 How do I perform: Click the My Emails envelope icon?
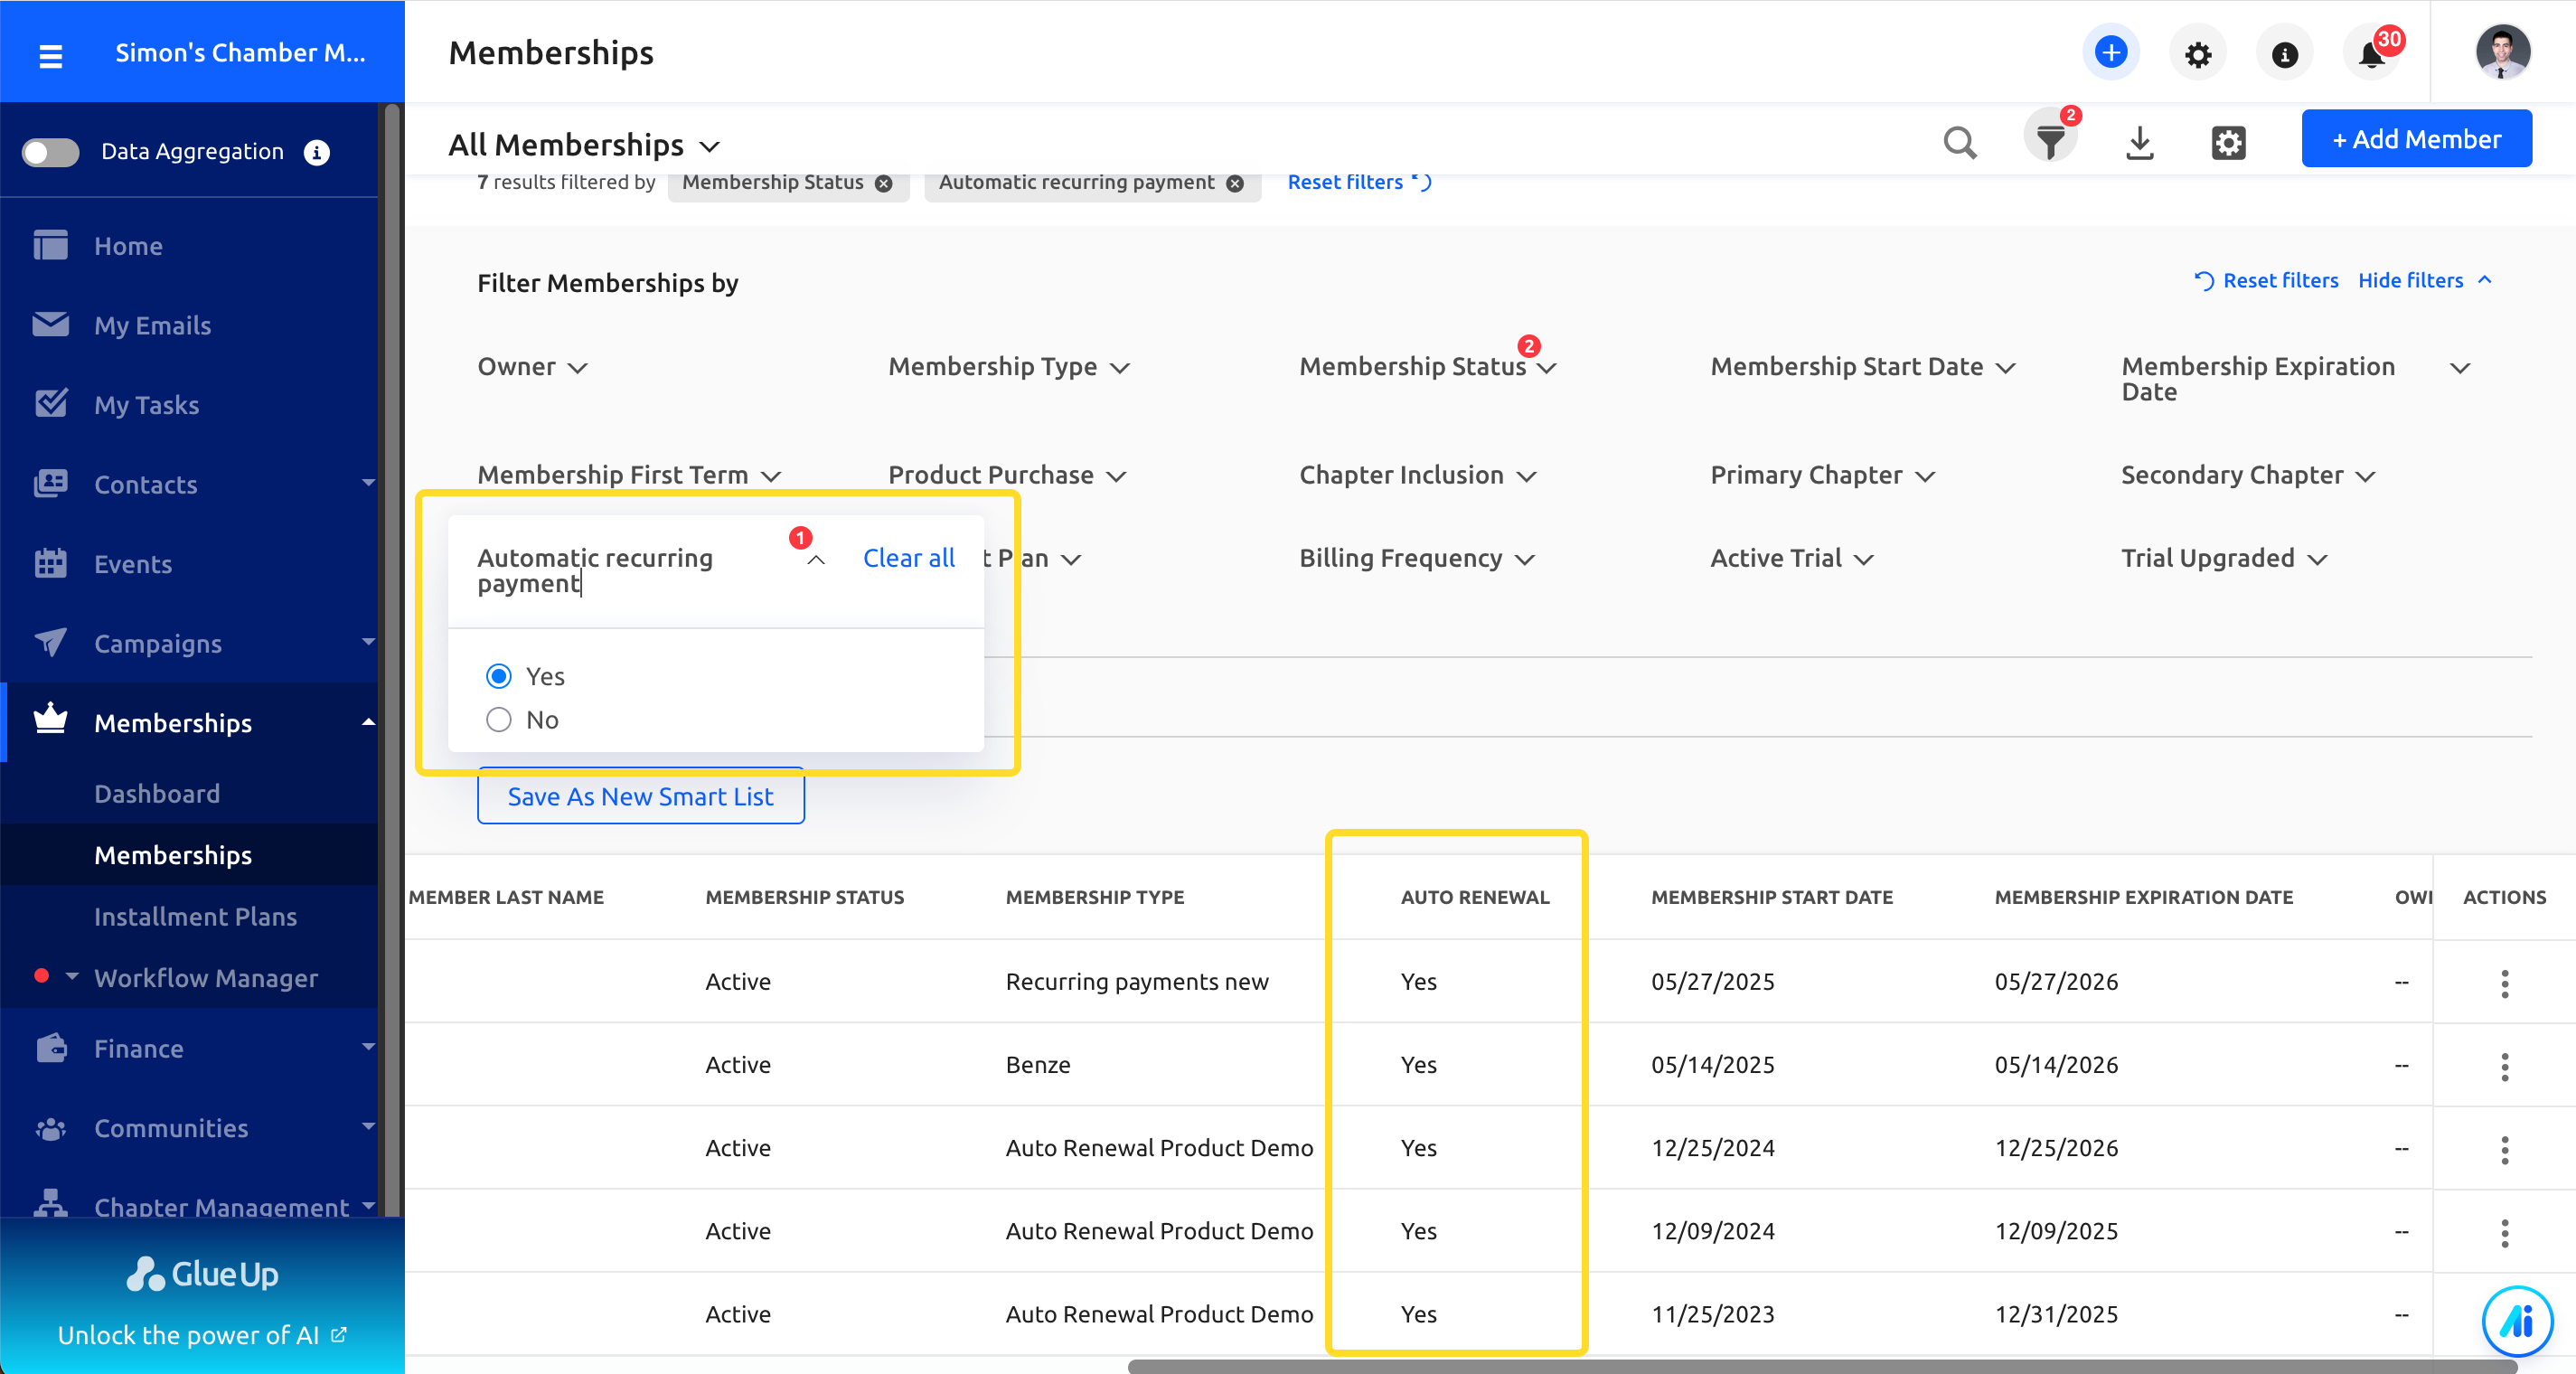pos(50,324)
